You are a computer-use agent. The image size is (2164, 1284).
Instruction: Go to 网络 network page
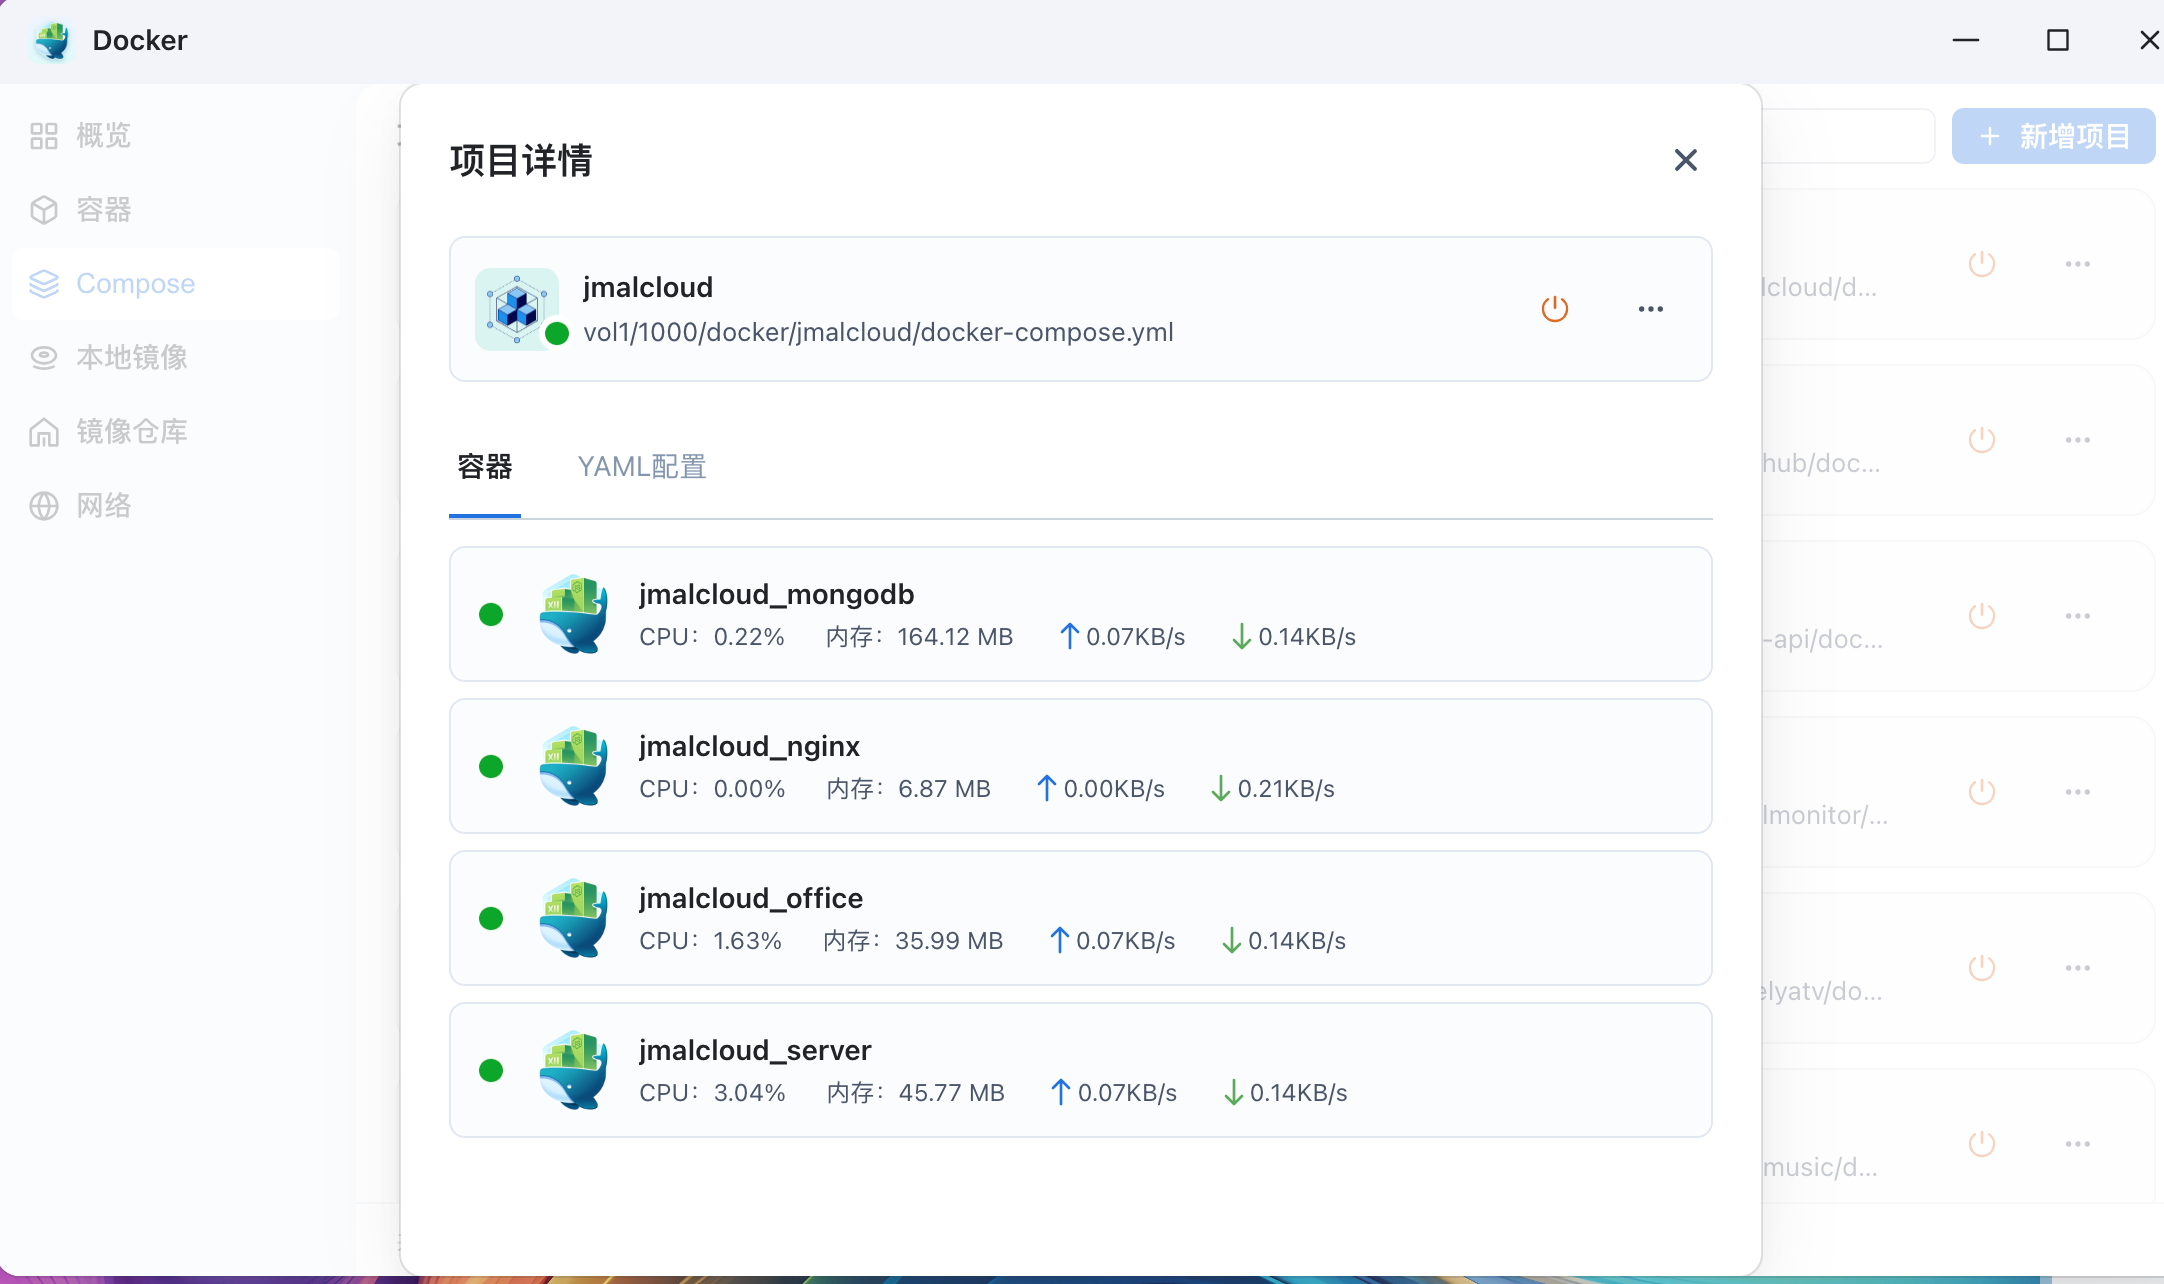point(103,506)
